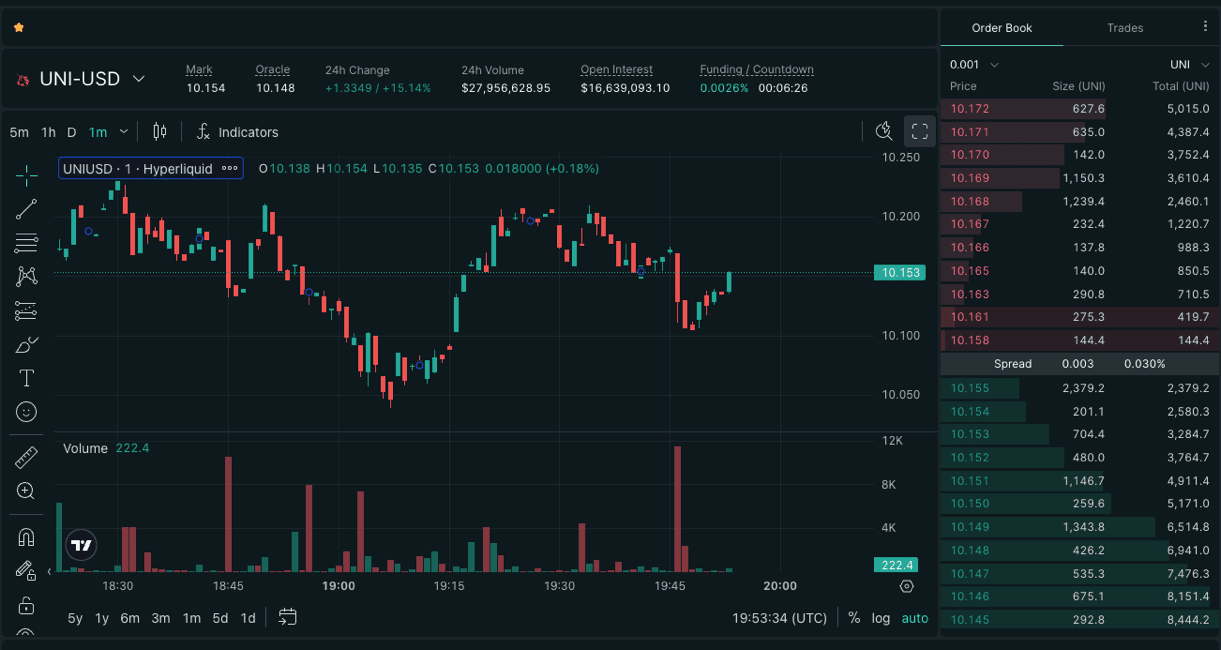Click the 10.168 ask price row
Image resolution: width=1221 pixels, height=650 pixels.
1080,202
